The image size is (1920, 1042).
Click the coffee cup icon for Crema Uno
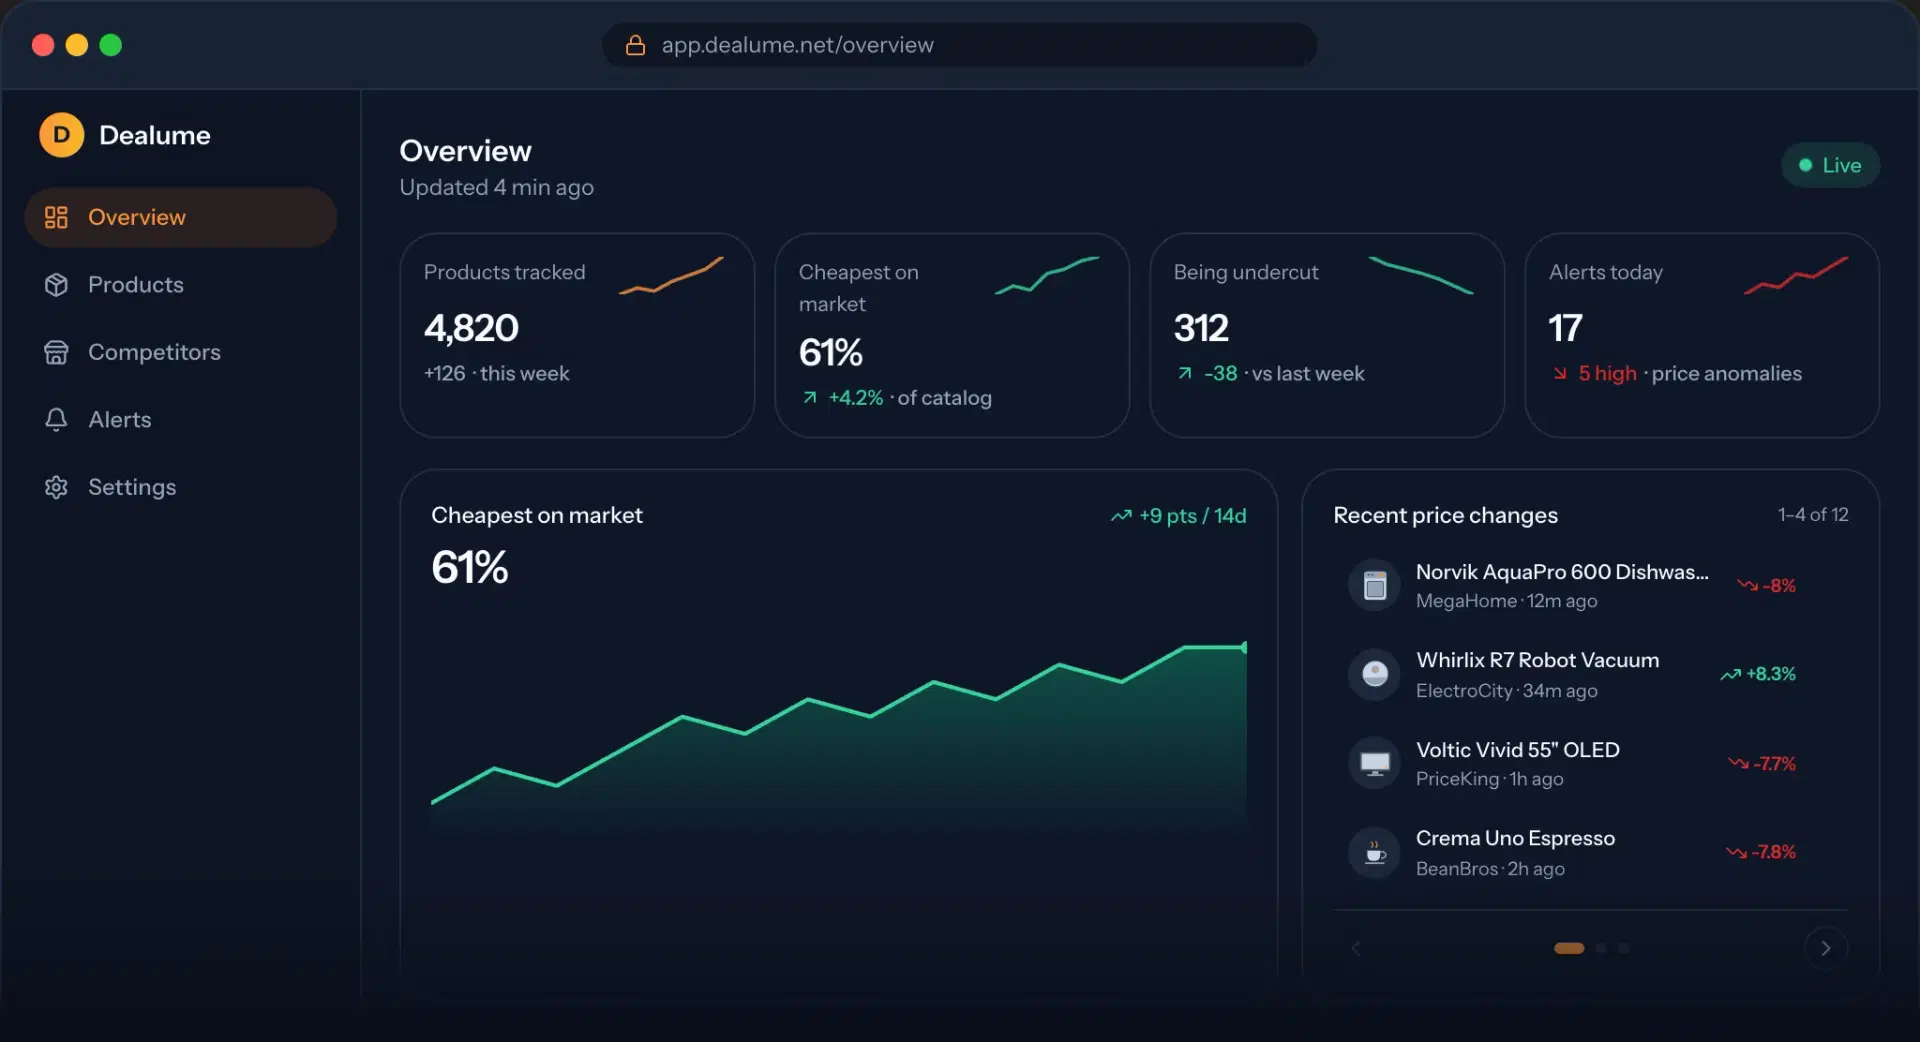point(1375,853)
